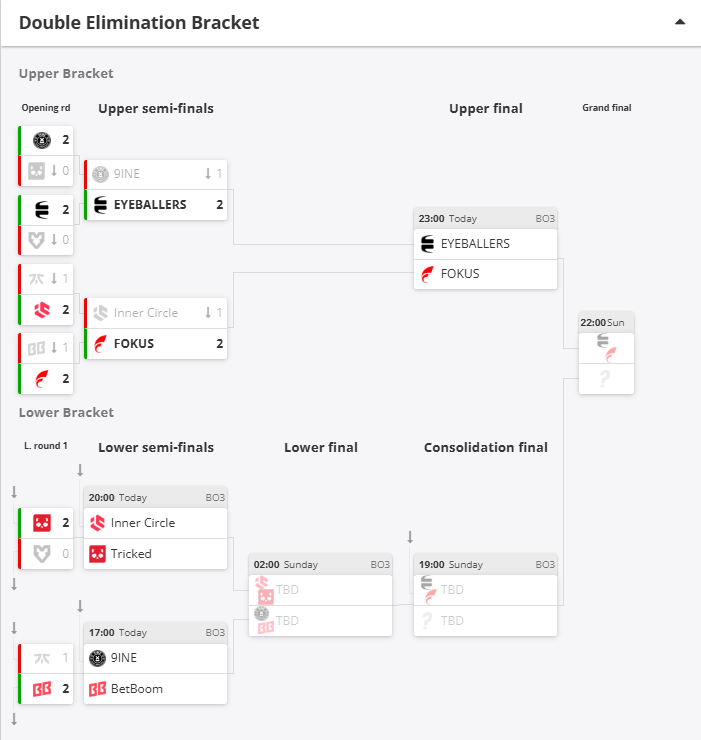Click Tricked logo in lower semi-finals

(98, 554)
